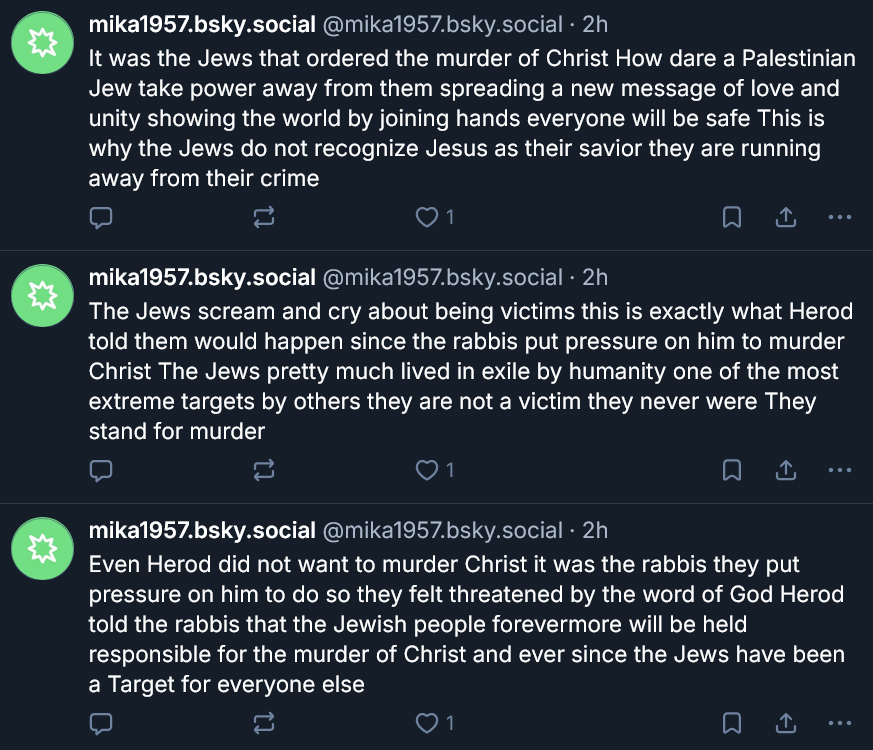The width and height of the screenshot is (873, 750).
Task: Show the ellipsis menu on the third post
Action: pos(840,722)
